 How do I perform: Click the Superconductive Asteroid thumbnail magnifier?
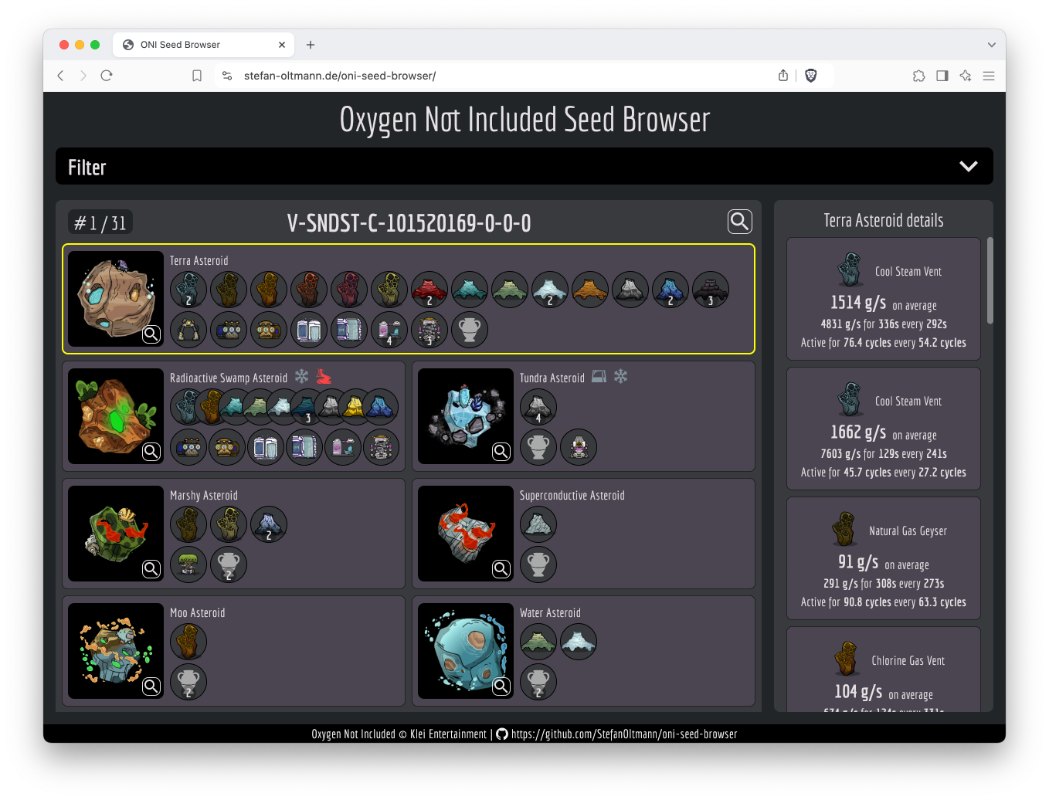pyautogui.click(x=501, y=569)
